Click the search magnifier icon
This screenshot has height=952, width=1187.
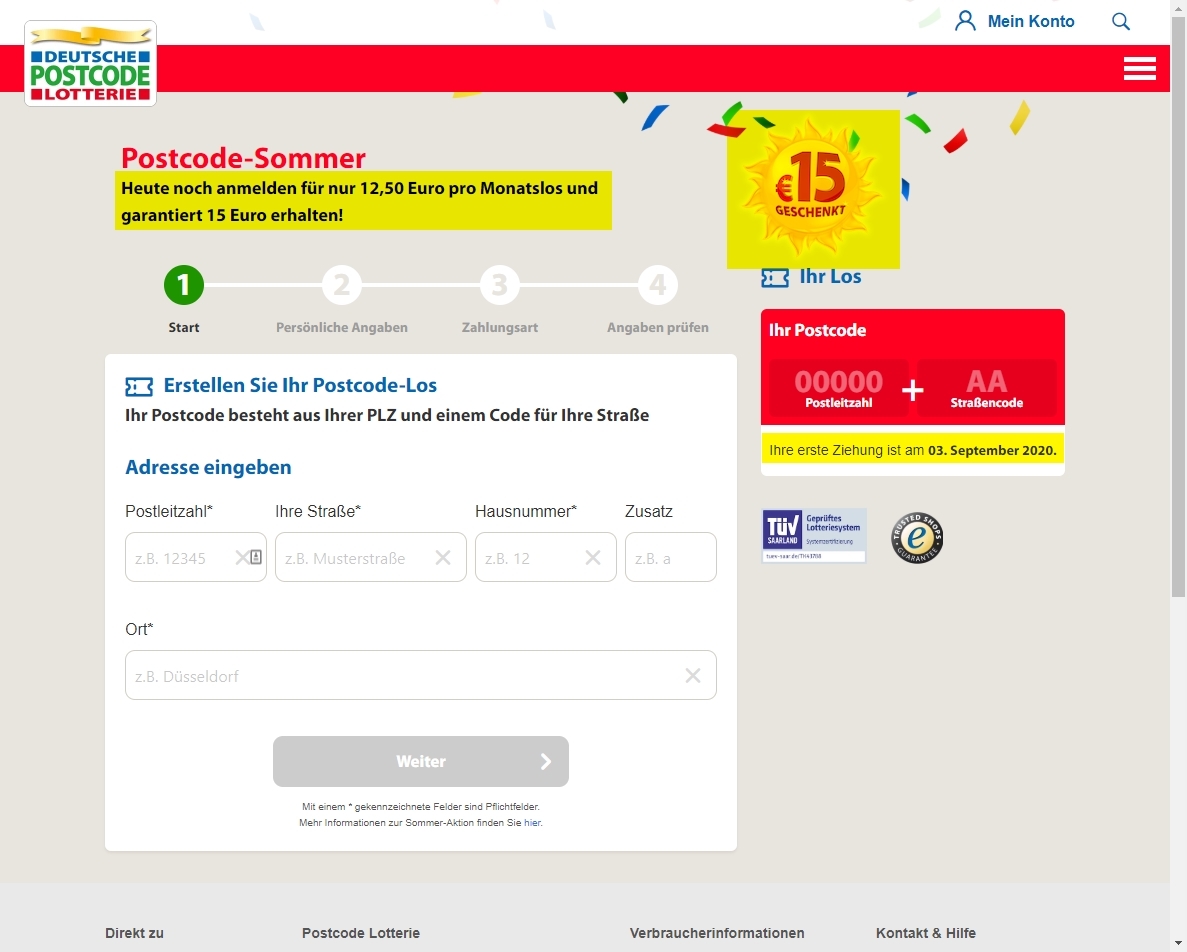[x=1120, y=21]
